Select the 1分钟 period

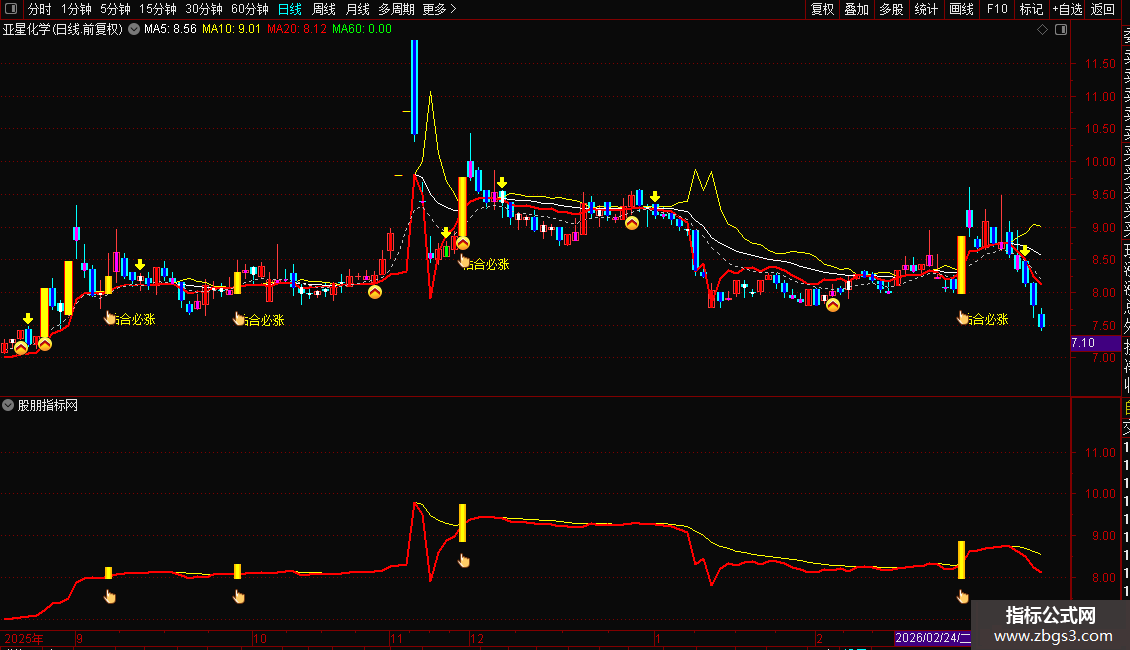tap(76, 9)
